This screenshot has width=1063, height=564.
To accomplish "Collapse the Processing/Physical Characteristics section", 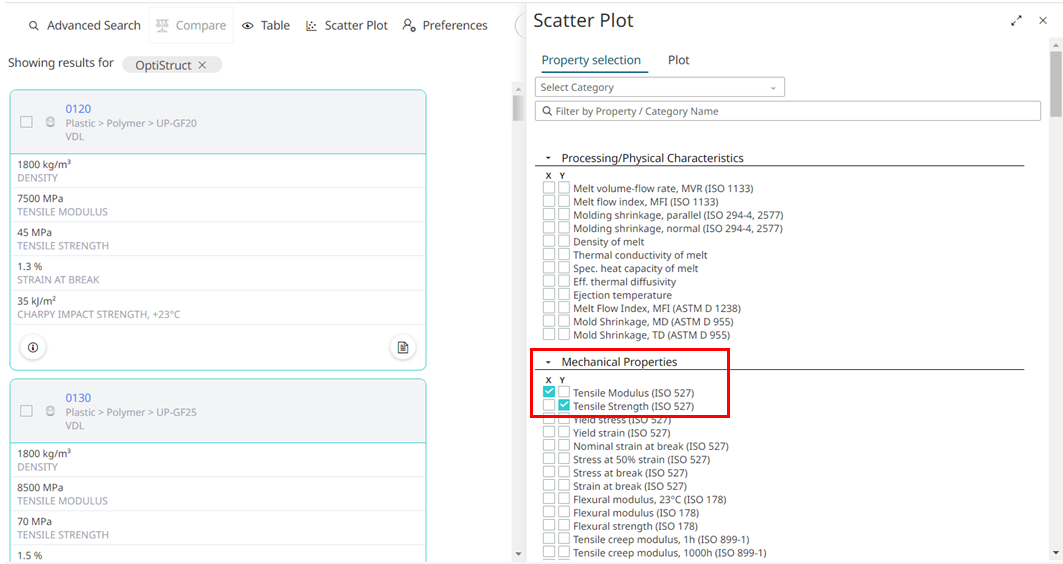I will click(548, 158).
